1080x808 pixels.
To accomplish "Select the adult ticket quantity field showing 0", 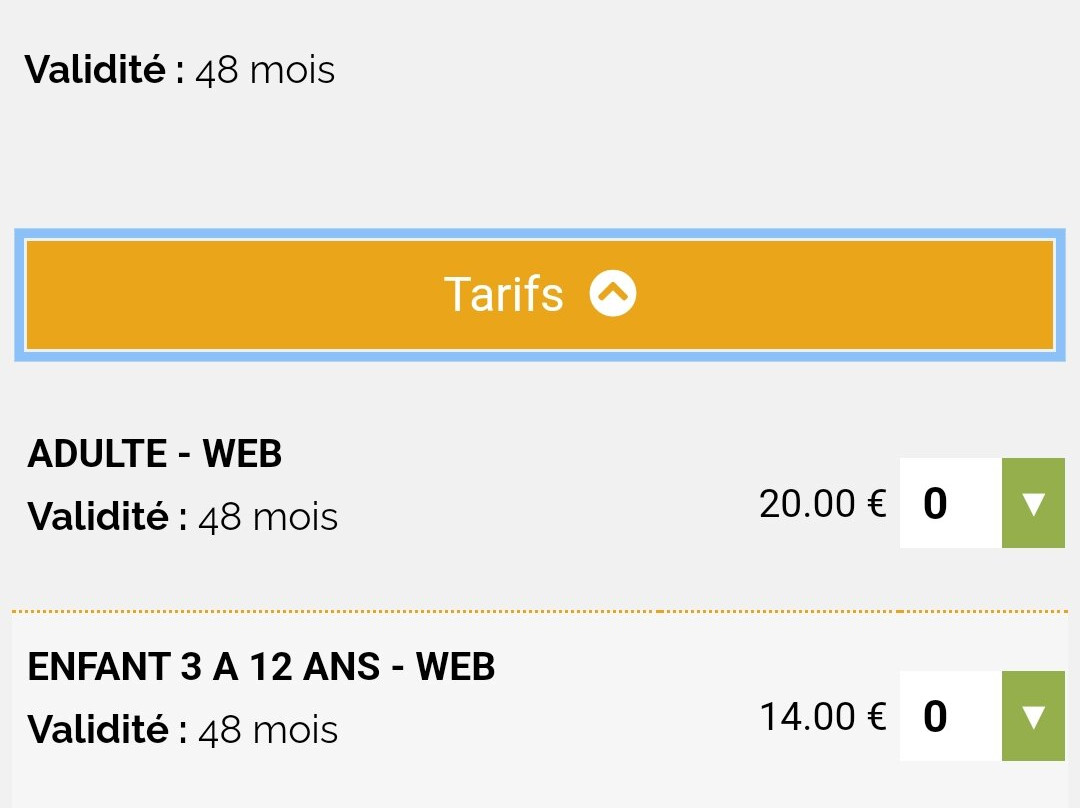I will click(951, 503).
